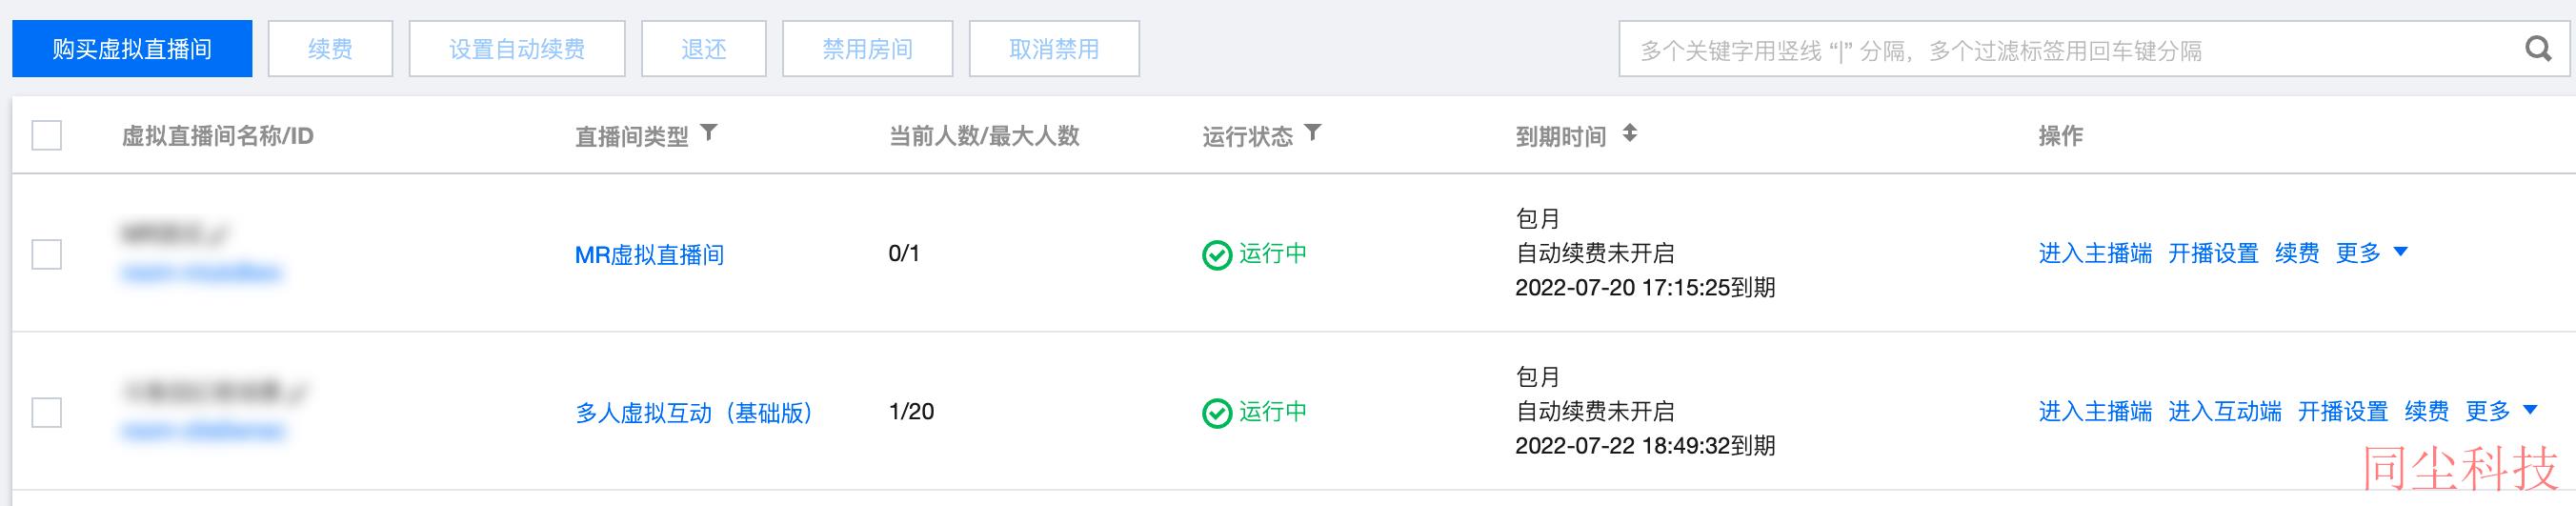Open the MR虚拟直播间 type link

point(649,255)
